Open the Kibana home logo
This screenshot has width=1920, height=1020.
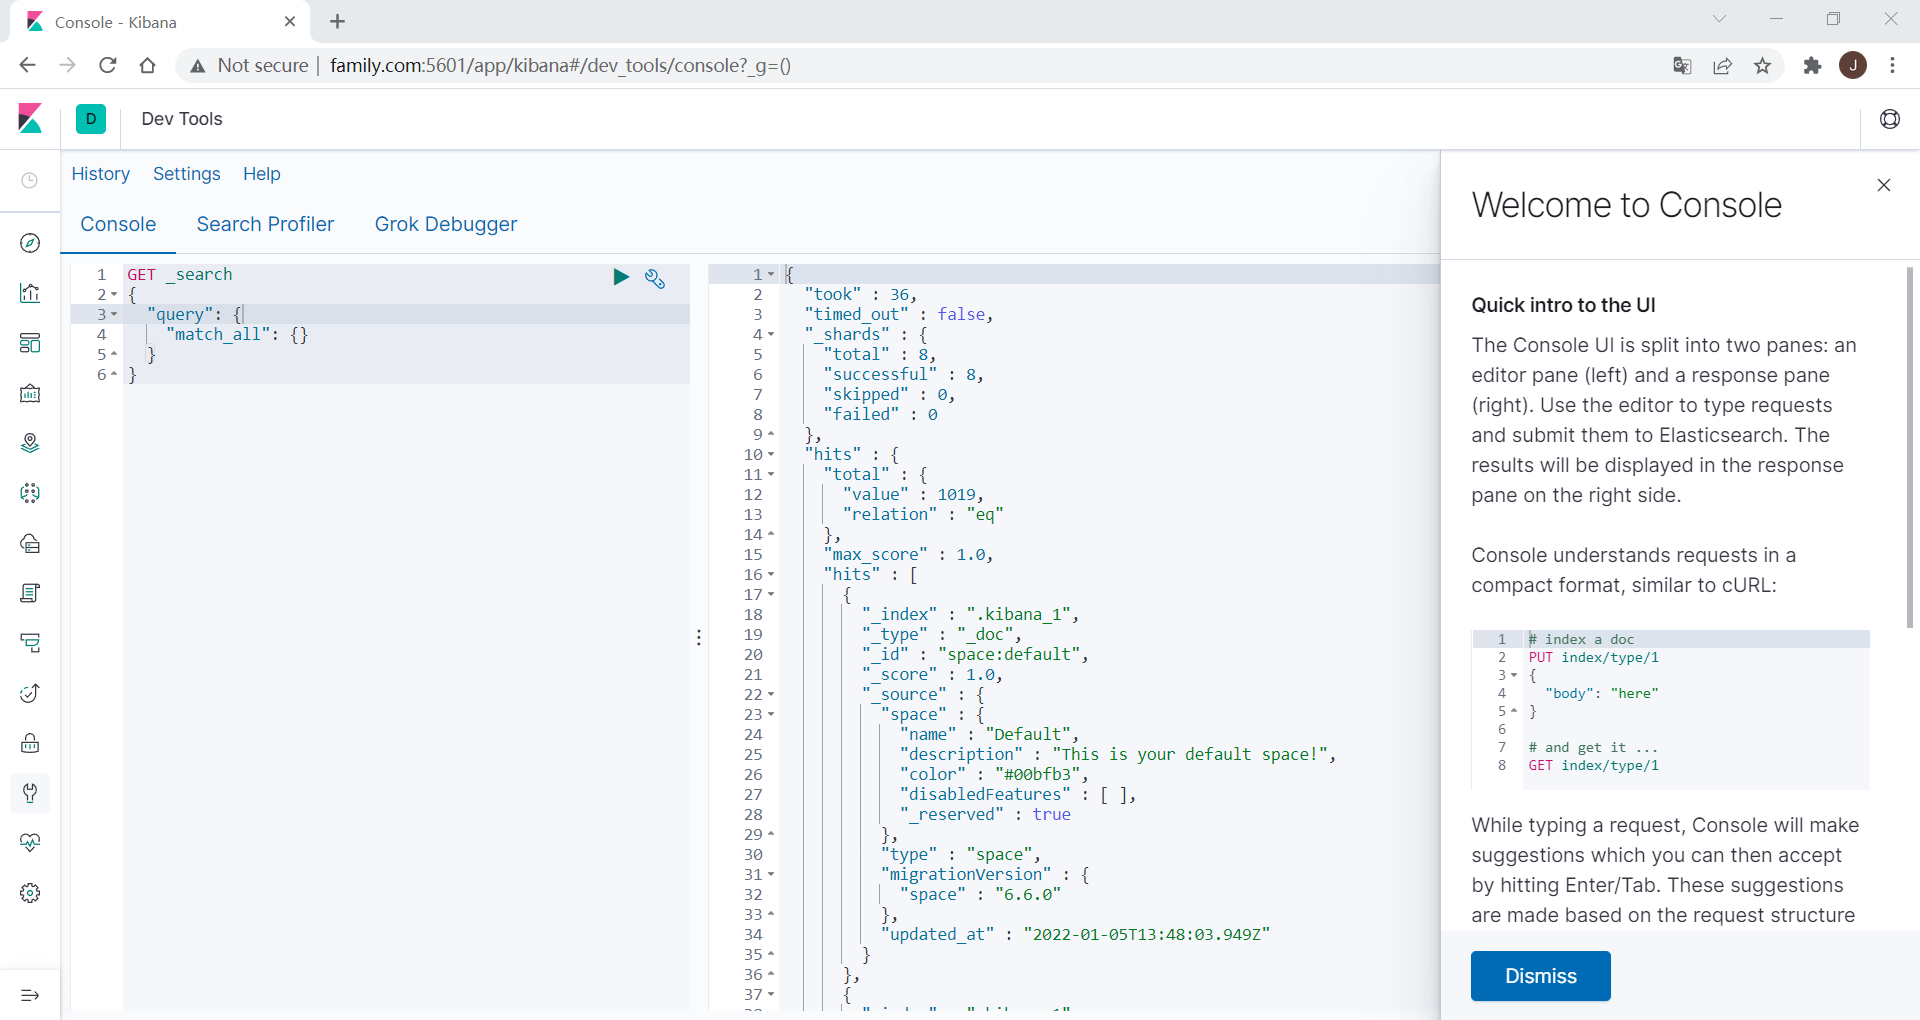(30, 119)
